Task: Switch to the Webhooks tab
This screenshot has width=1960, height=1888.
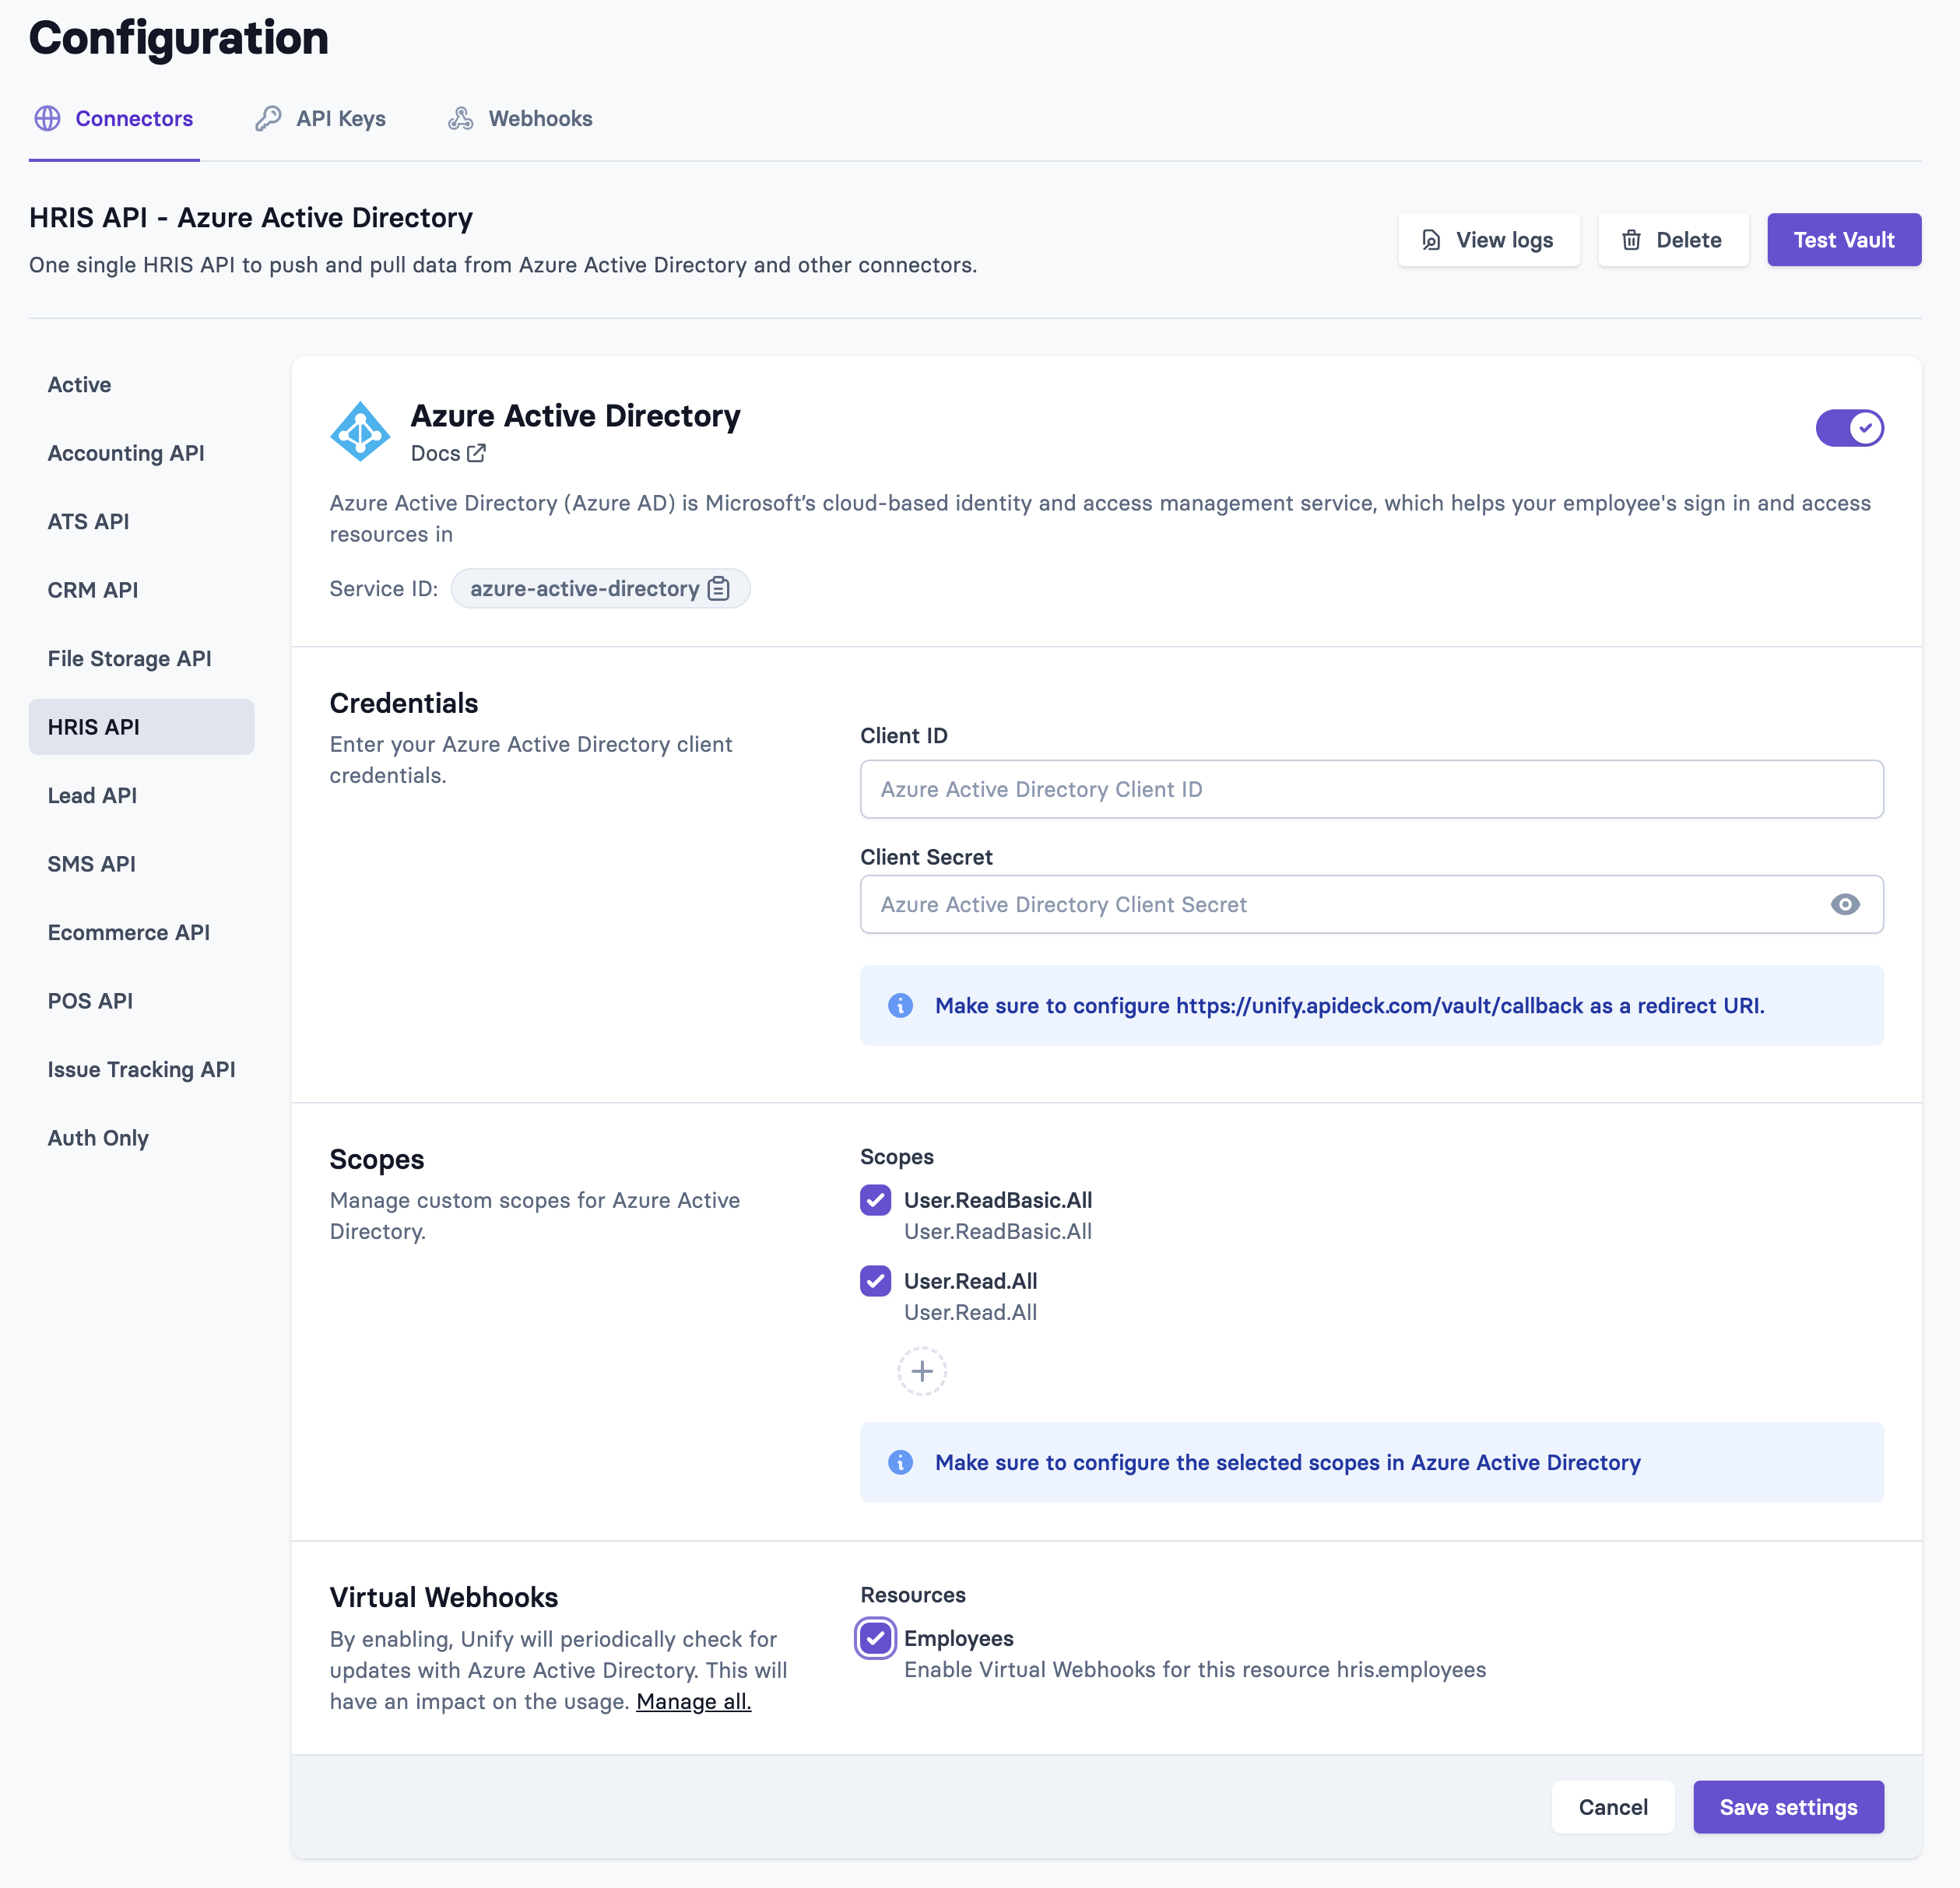Action: [x=520, y=119]
